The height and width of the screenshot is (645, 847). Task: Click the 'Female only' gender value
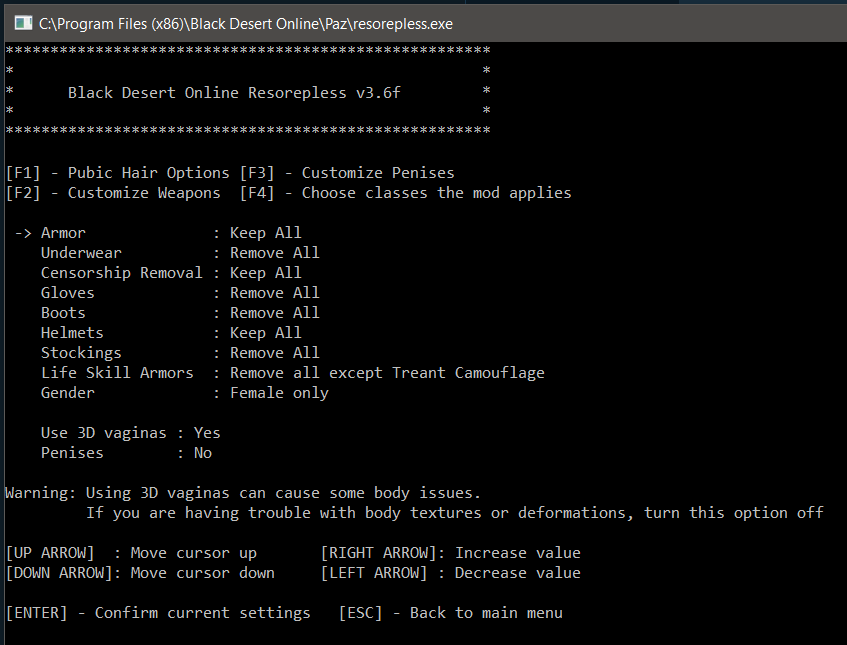coord(279,393)
